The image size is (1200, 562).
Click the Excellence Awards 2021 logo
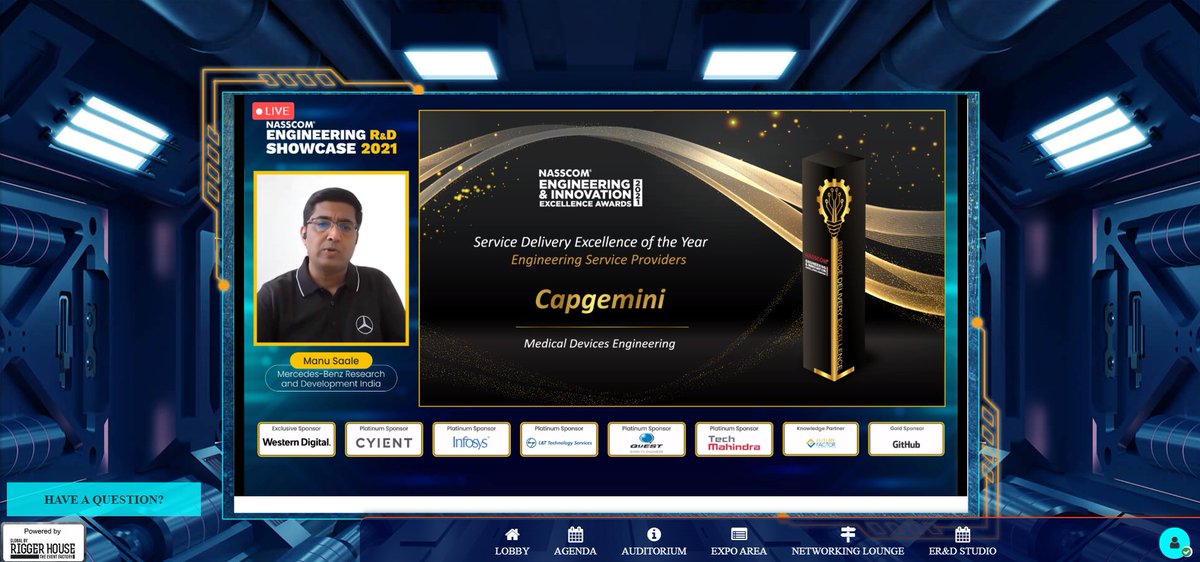click(x=590, y=187)
